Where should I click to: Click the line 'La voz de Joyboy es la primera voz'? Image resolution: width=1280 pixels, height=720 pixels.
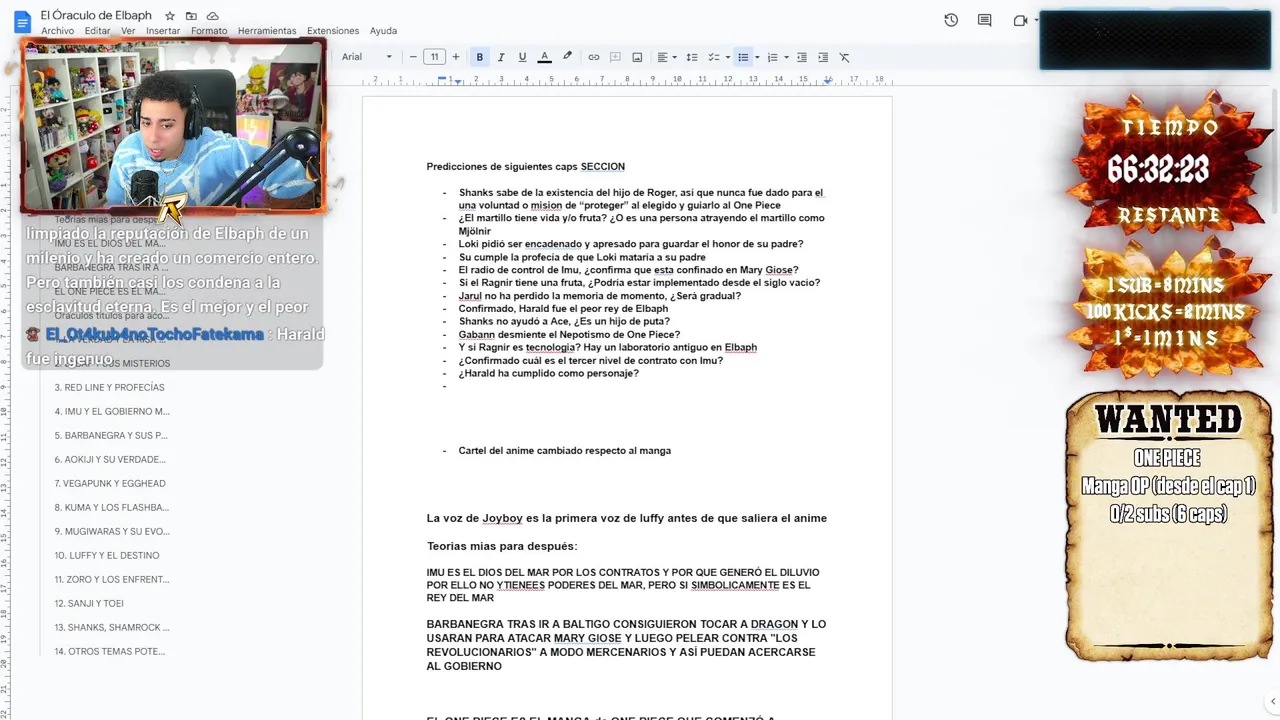pos(626,518)
